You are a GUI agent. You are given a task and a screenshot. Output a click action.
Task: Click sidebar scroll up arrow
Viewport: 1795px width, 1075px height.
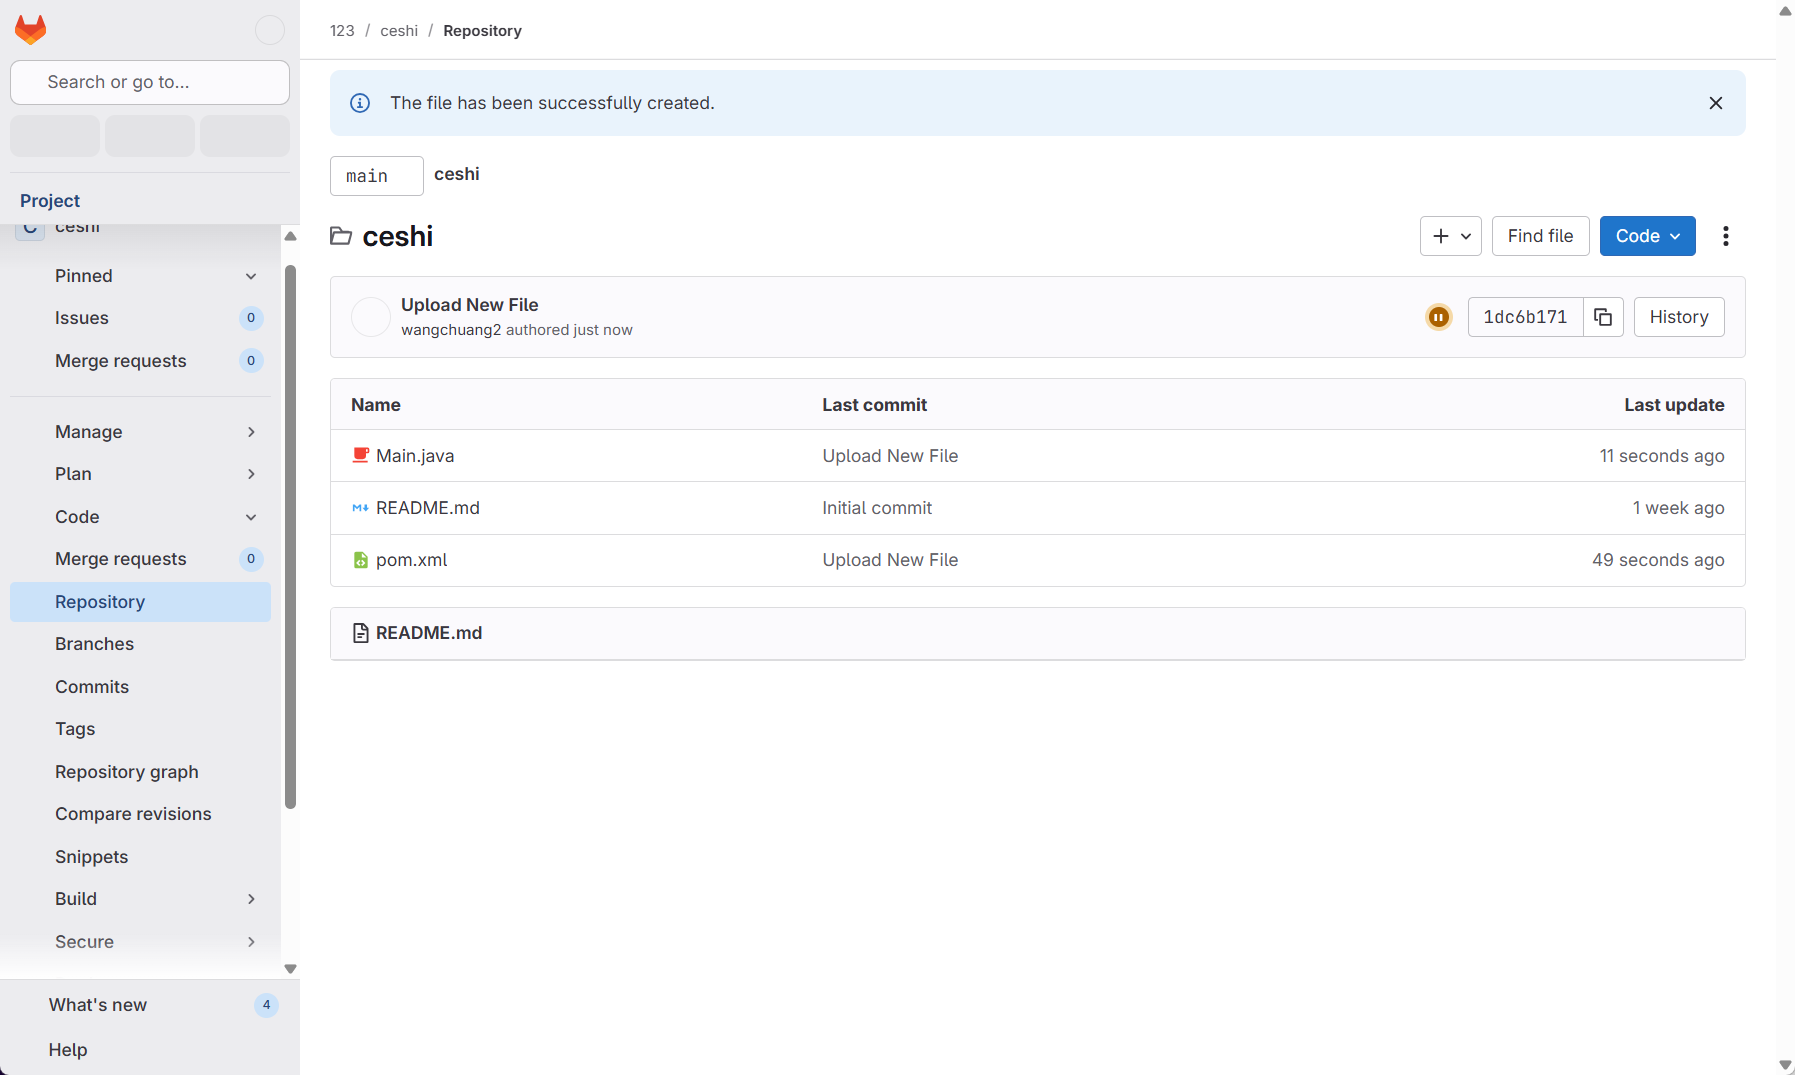[x=291, y=236]
